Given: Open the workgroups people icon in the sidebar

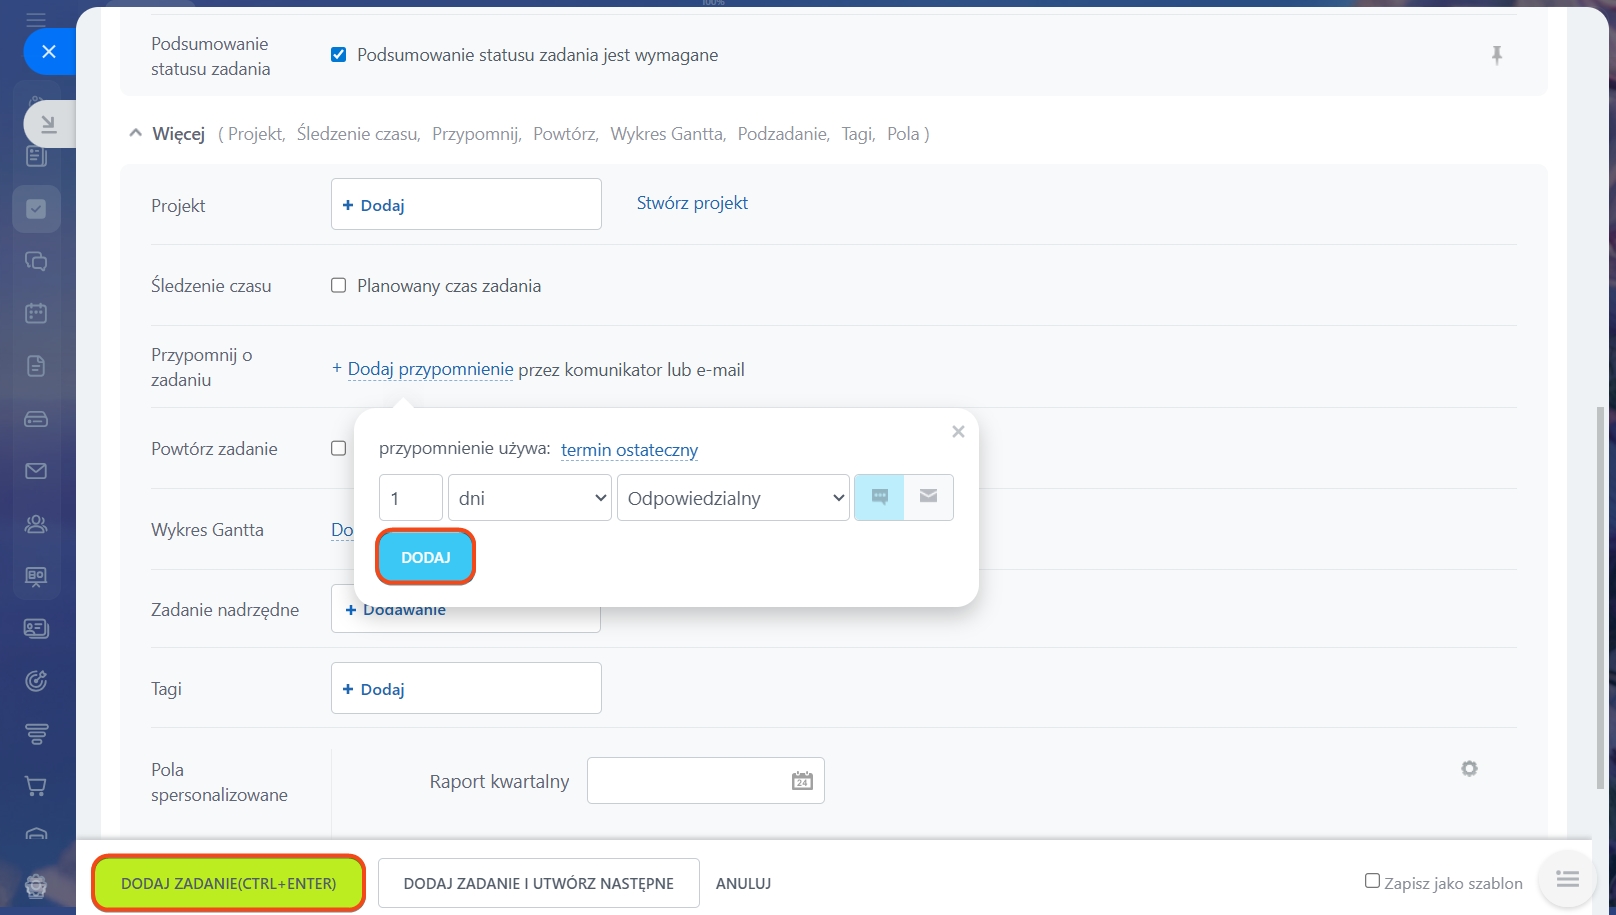Looking at the screenshot, I should tap(36, 524).
